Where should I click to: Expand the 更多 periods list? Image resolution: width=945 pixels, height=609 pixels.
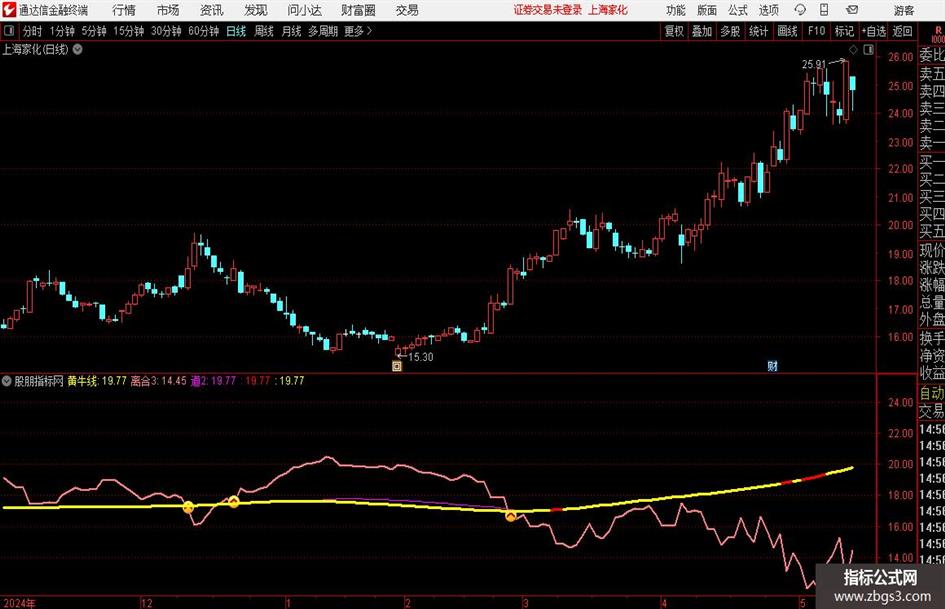(x=358, y=31)
